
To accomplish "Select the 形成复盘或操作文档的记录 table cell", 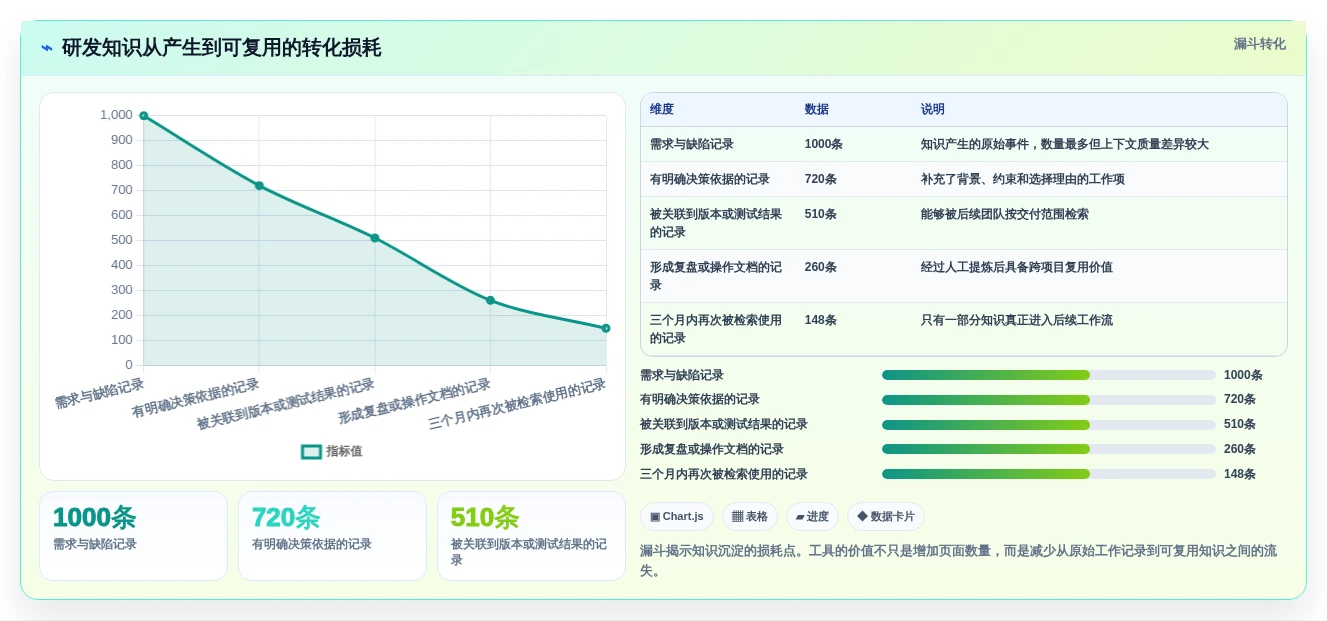I will (x=717, y=276).
